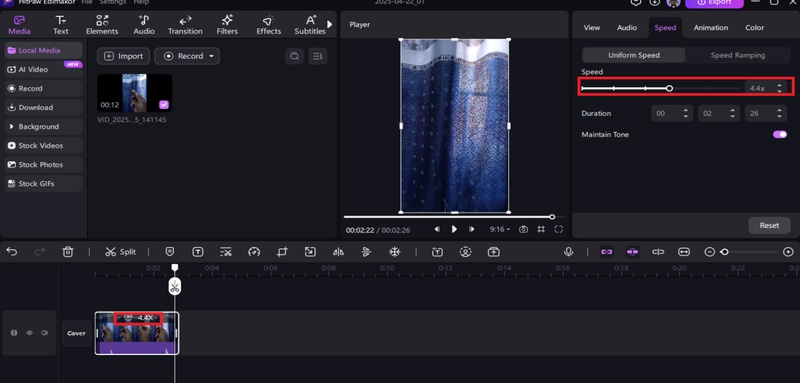Open AI Video section
The height and width of the screenshot is (383, 800).
43,69
